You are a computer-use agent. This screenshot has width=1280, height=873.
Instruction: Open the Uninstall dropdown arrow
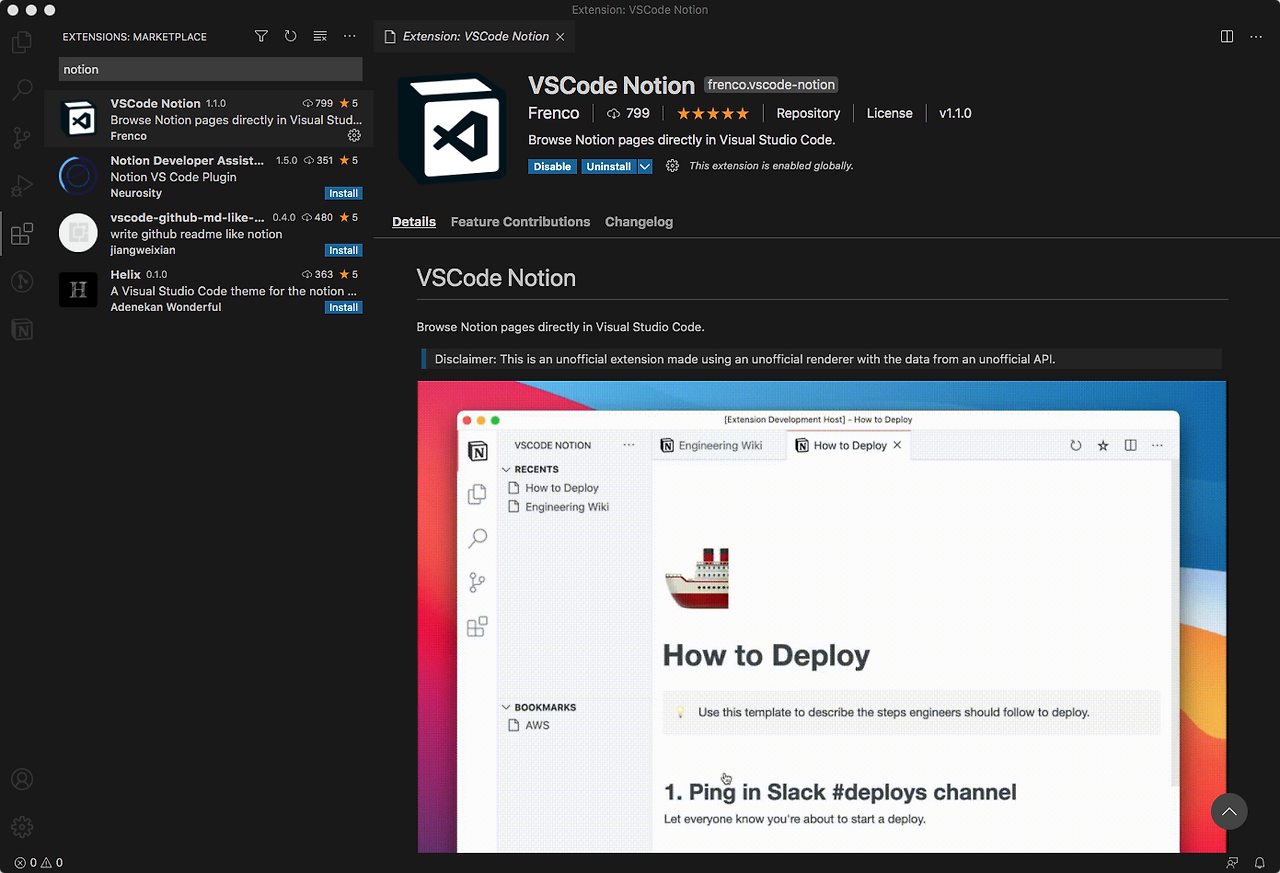pos(645,166)
